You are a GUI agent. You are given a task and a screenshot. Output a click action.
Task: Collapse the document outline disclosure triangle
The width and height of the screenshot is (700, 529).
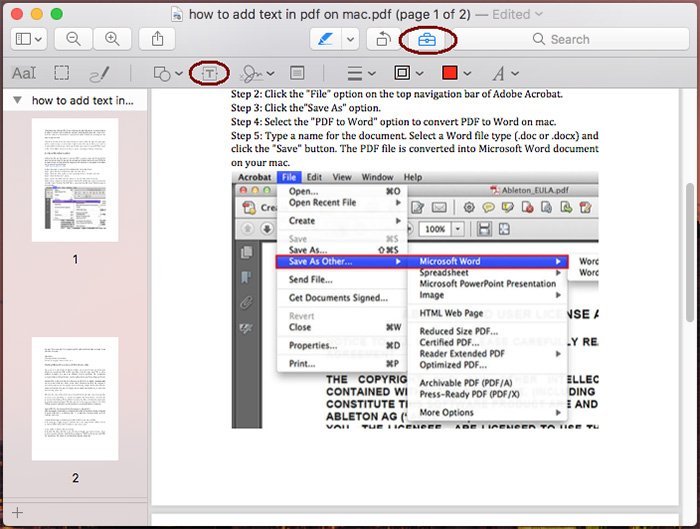coord(17,100)
